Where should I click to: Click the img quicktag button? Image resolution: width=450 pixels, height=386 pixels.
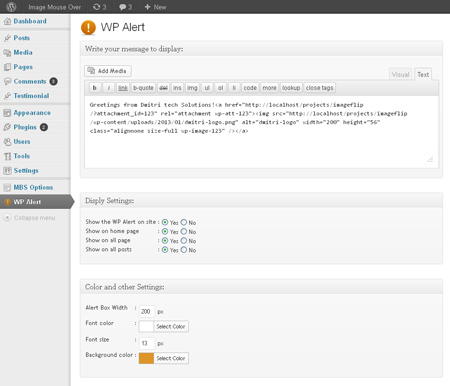[x=192, y=88]
